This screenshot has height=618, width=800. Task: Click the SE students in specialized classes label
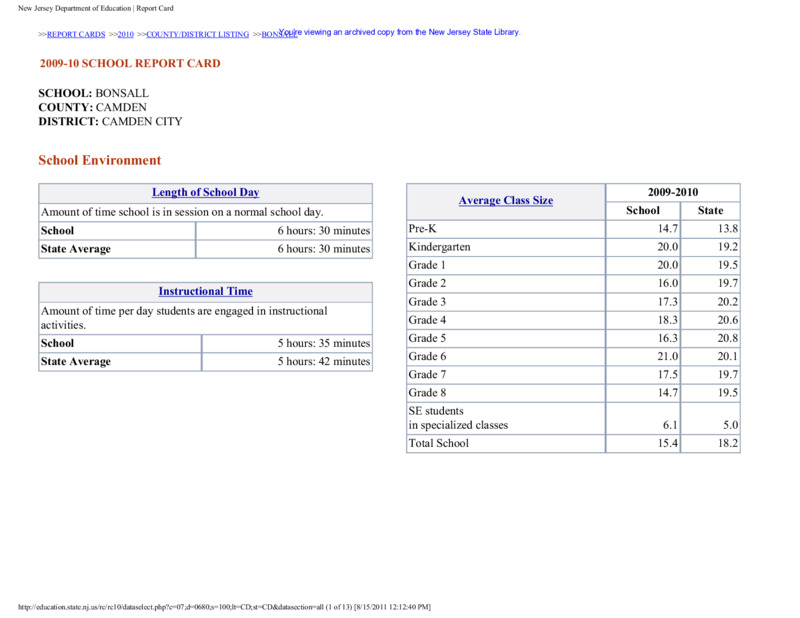[x=458, y=418]
